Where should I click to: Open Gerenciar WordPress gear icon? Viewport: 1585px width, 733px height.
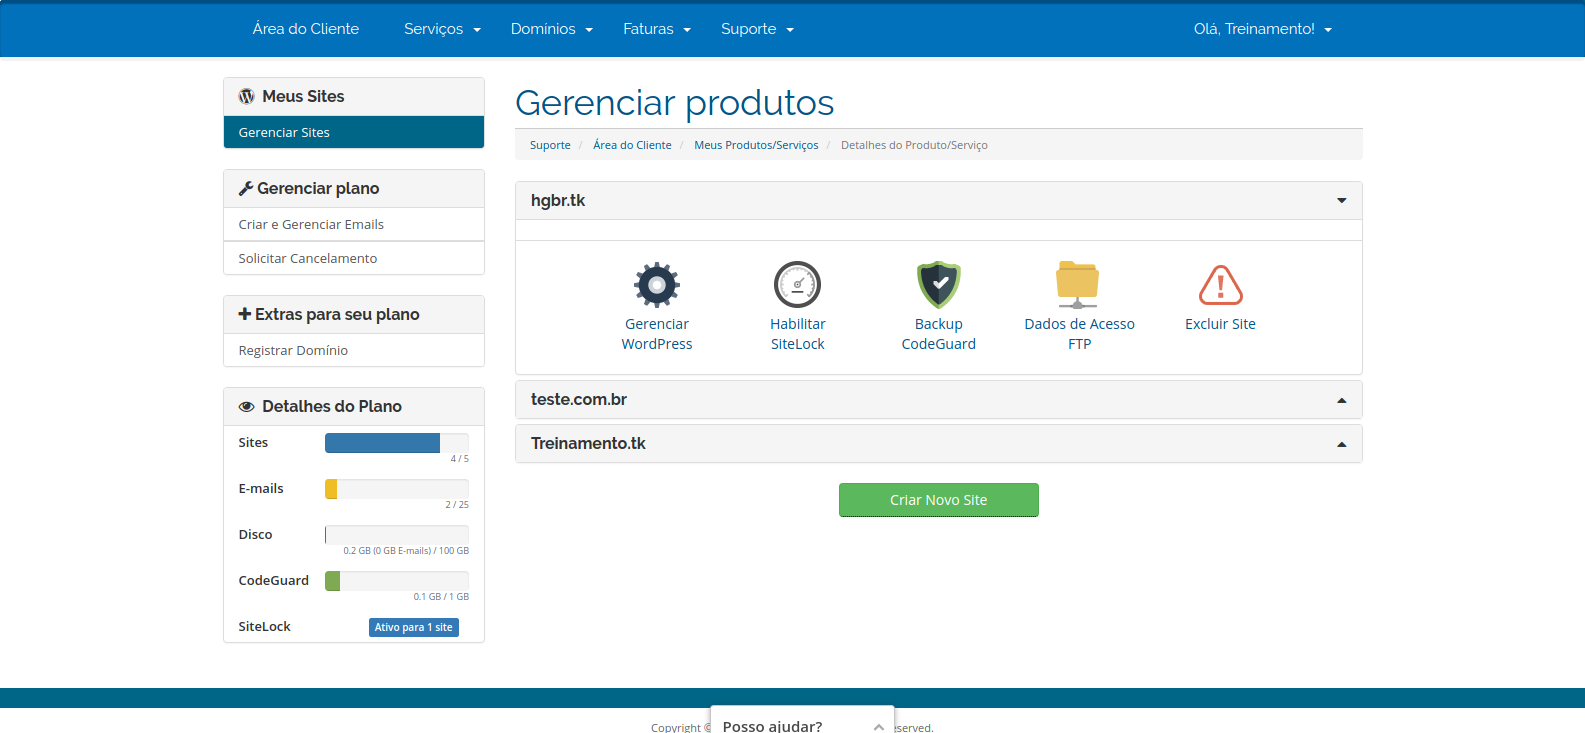point(657,285)
